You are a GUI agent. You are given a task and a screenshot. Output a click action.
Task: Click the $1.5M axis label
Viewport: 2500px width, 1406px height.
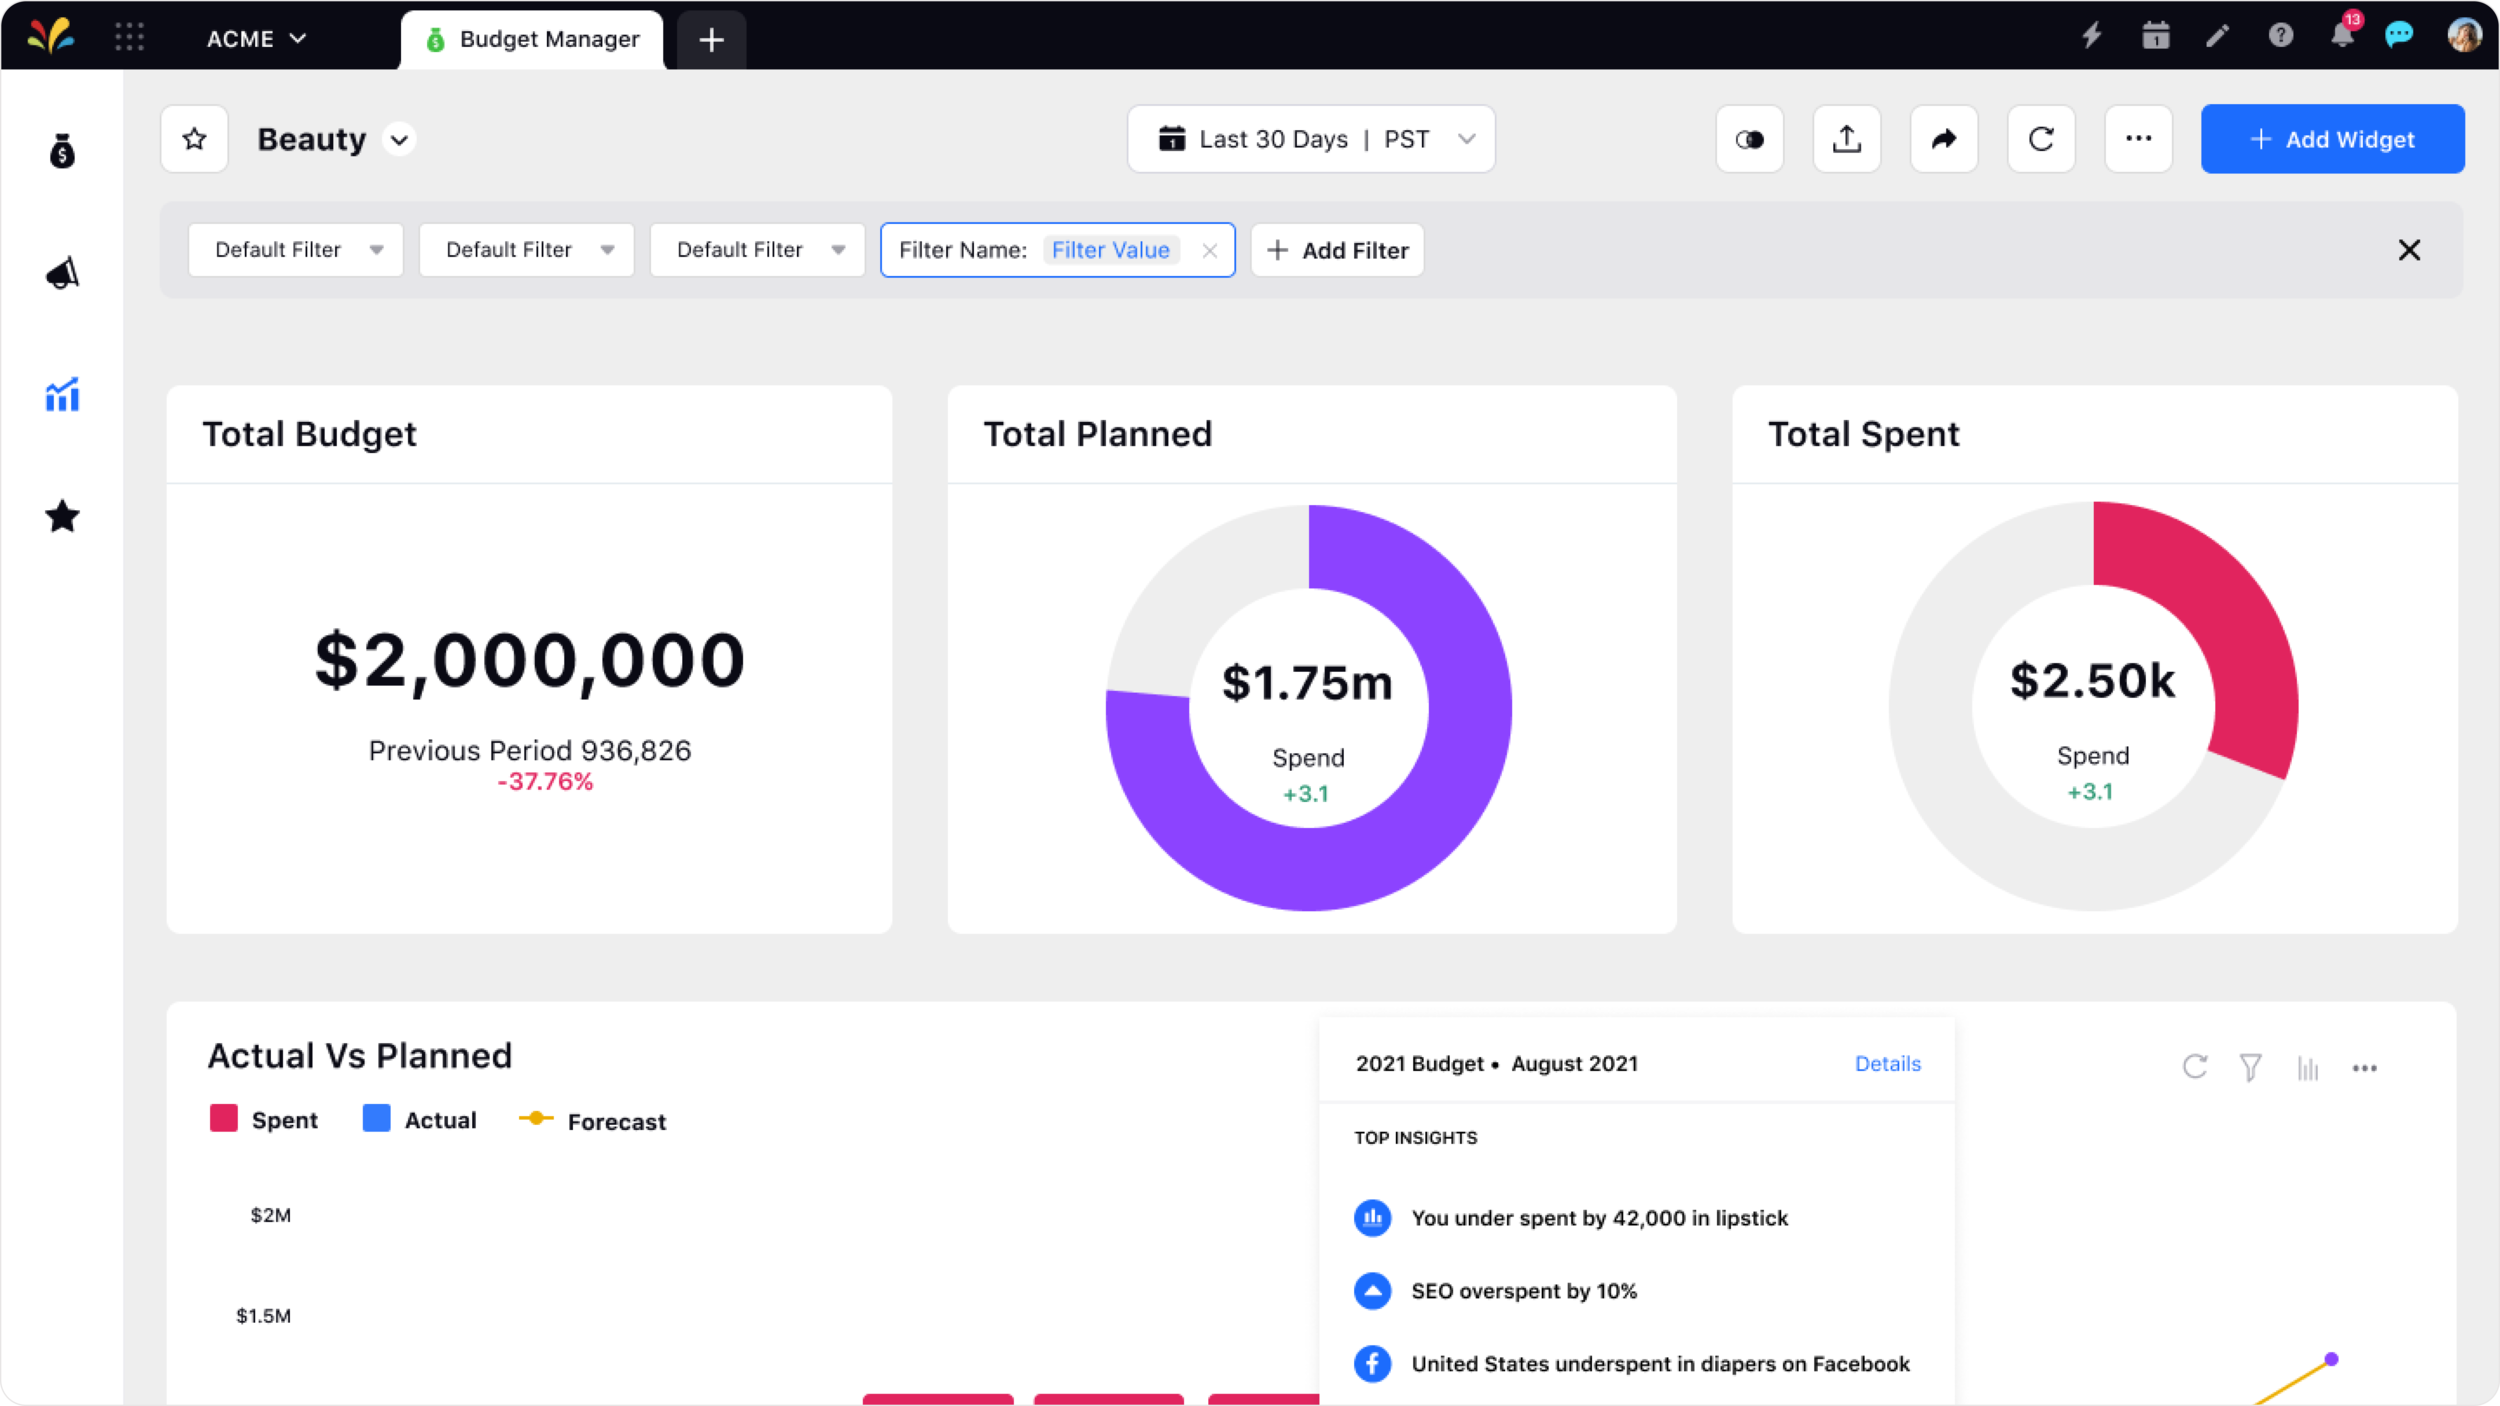pyautogui.click(x=263, y=1316)
